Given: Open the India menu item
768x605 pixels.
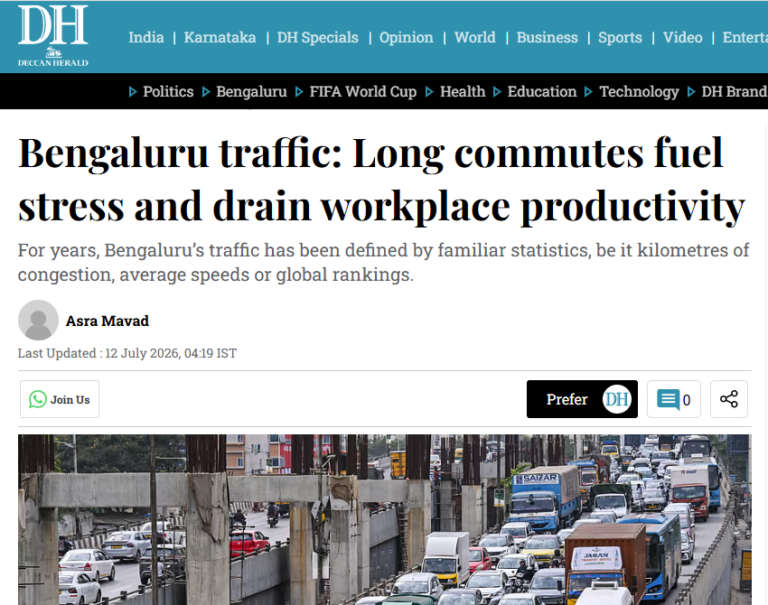Looking at the screenshot, I should click(146, 37).
